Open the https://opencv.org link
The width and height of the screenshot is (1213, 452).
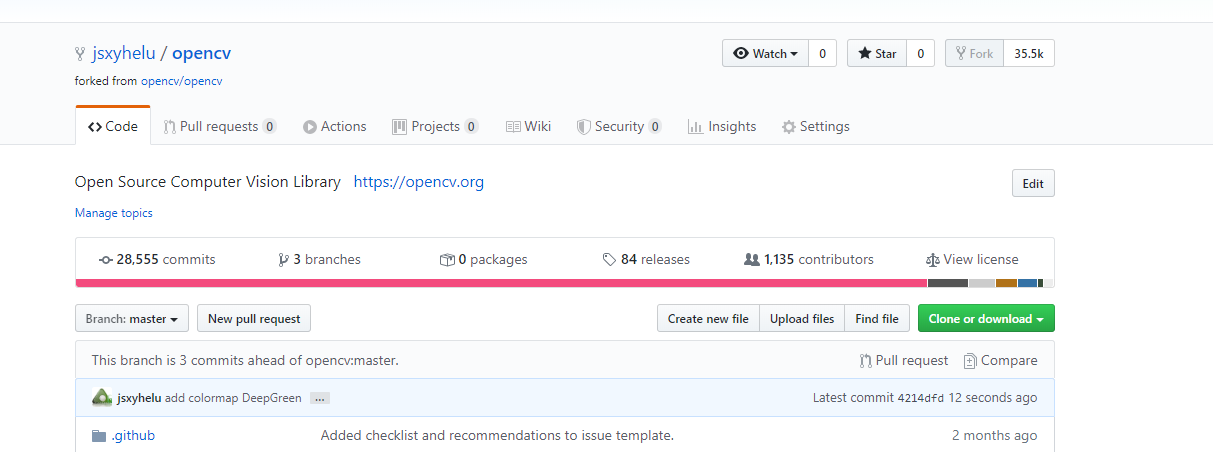click(x=419, y=182)
